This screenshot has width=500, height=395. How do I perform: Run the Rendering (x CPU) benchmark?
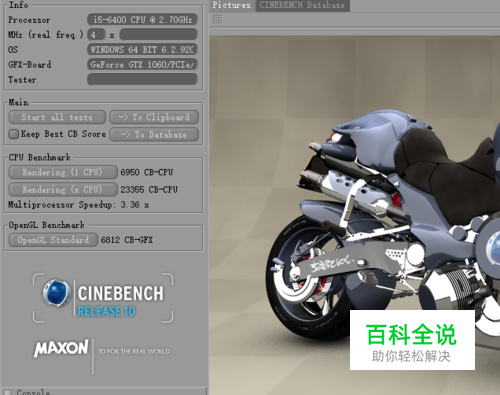click(63, 190)
